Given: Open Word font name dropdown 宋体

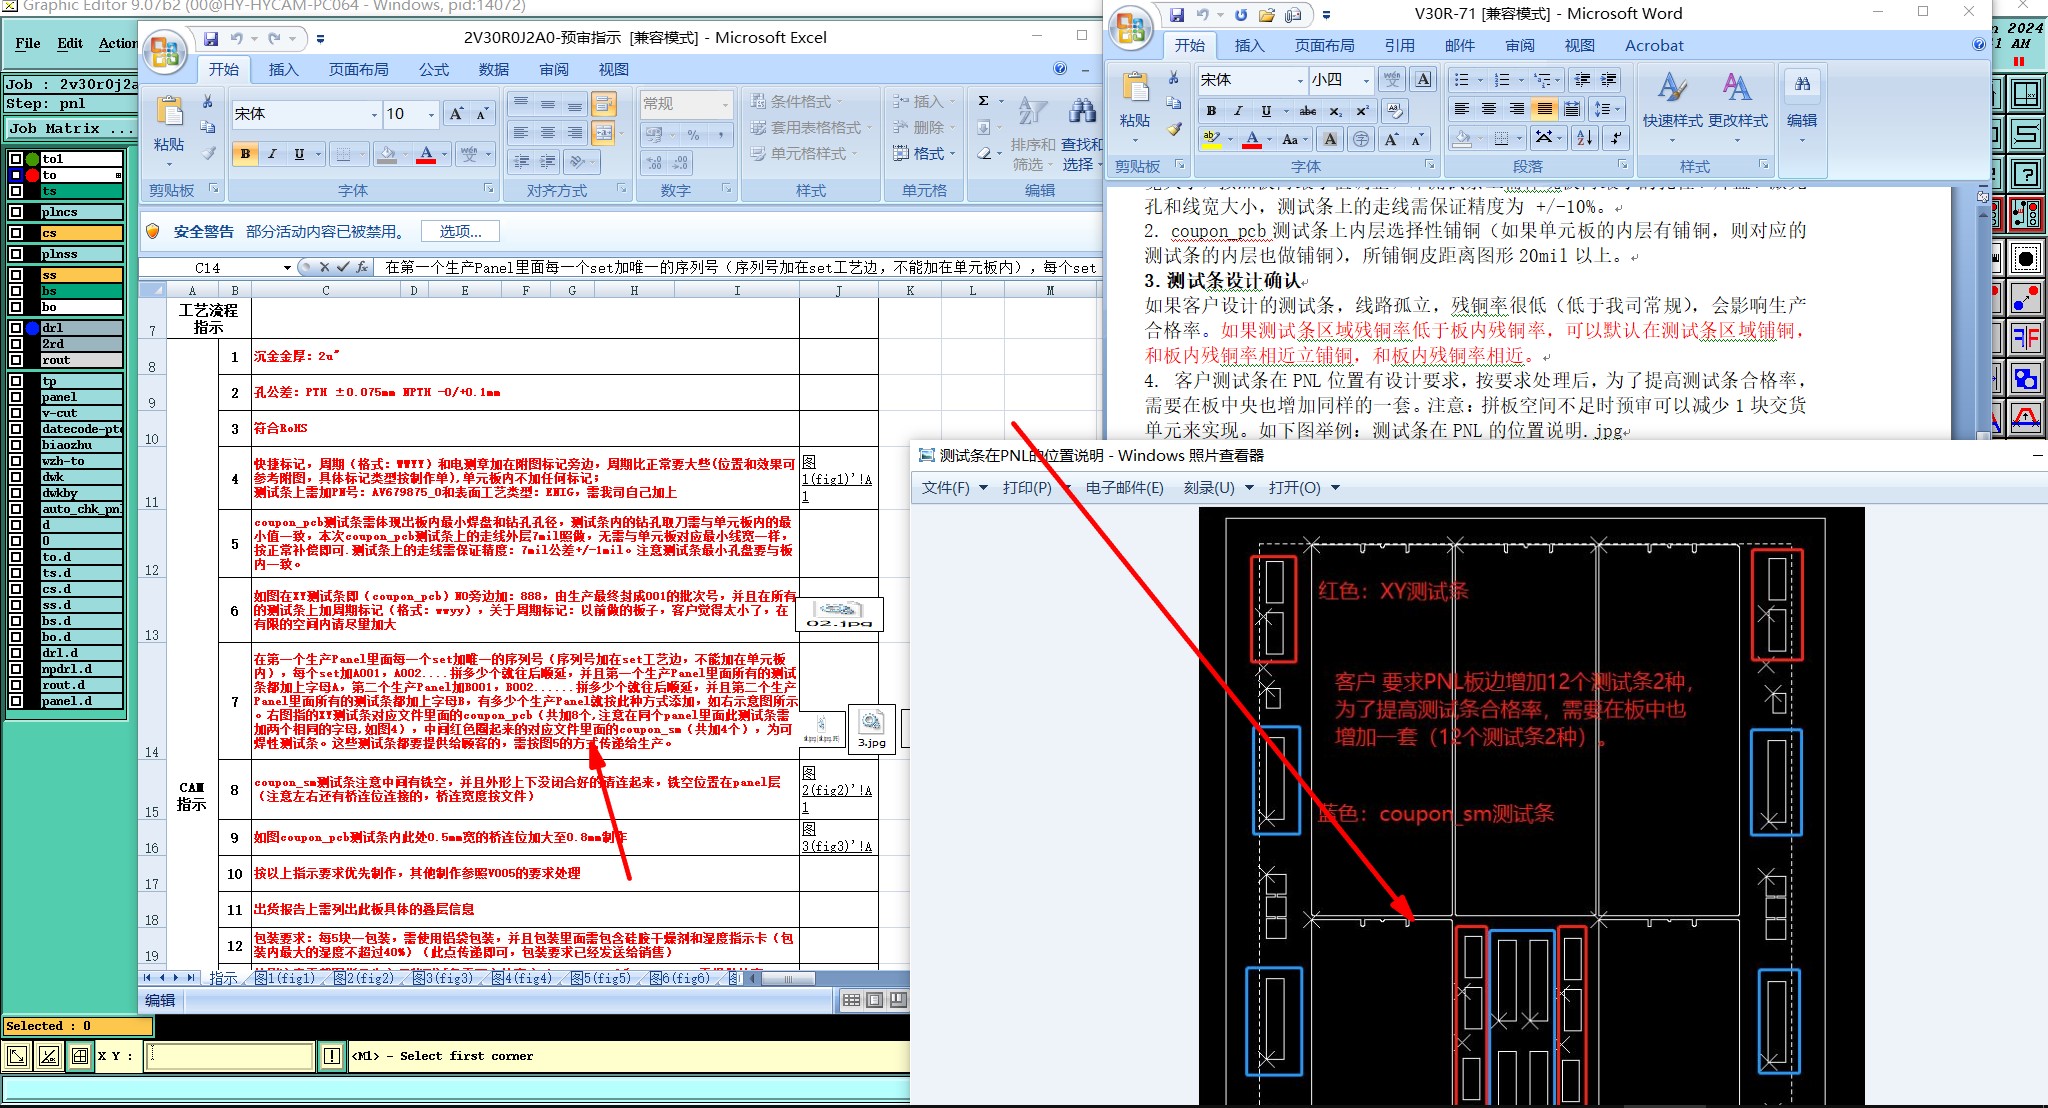Looking at the screenshot, I should [x=1300, y=81].
